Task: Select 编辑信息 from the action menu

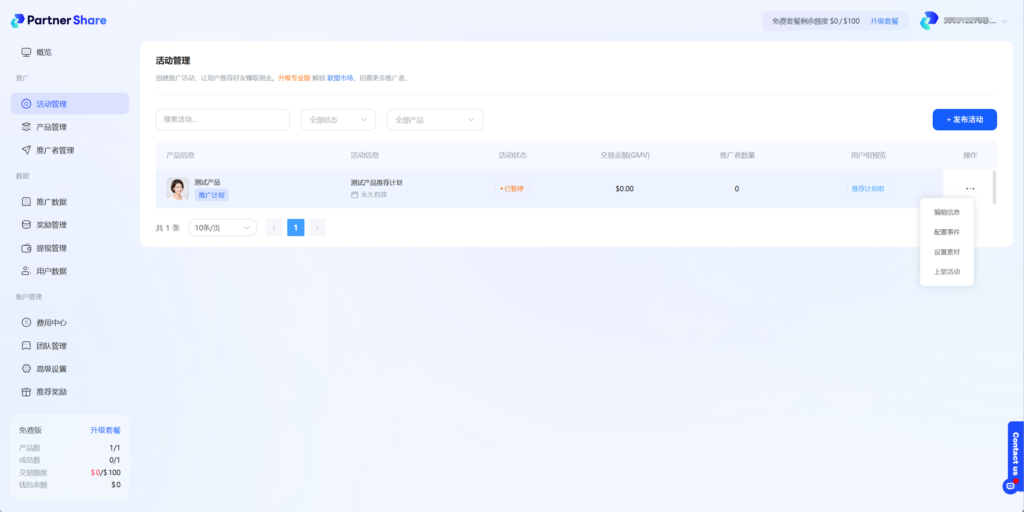Action: point(946,212)
